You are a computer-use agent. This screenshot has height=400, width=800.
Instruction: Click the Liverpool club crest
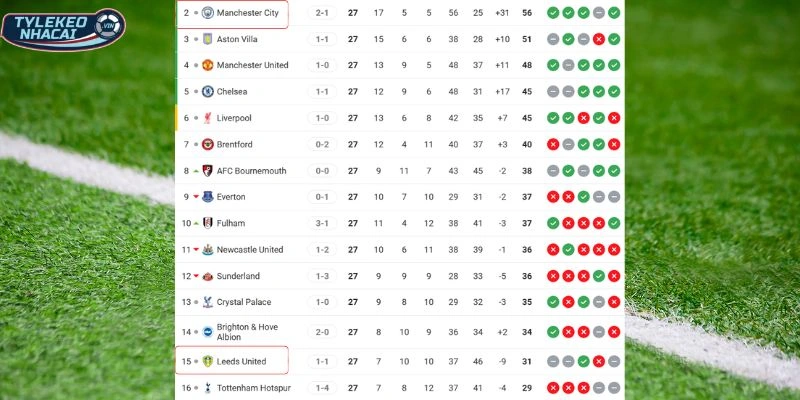[208, 118]
